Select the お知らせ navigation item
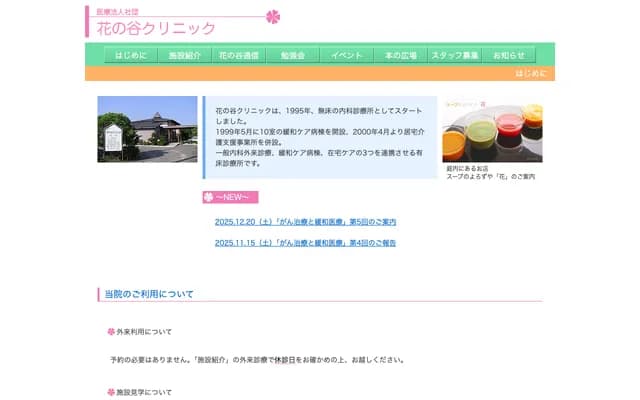Screen dimensions: 640x400 [509, 55]
